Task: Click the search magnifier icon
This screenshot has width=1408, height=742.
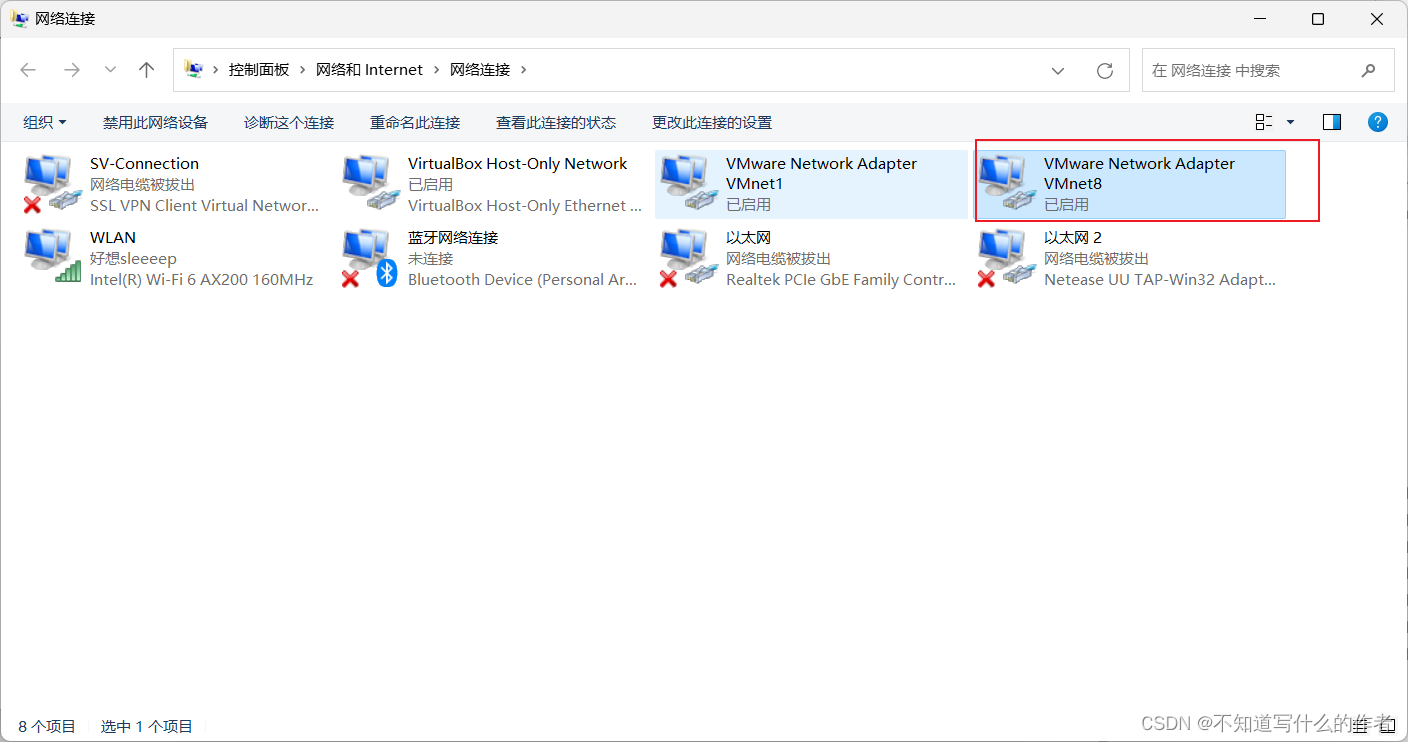Action: pos(1368,70)
